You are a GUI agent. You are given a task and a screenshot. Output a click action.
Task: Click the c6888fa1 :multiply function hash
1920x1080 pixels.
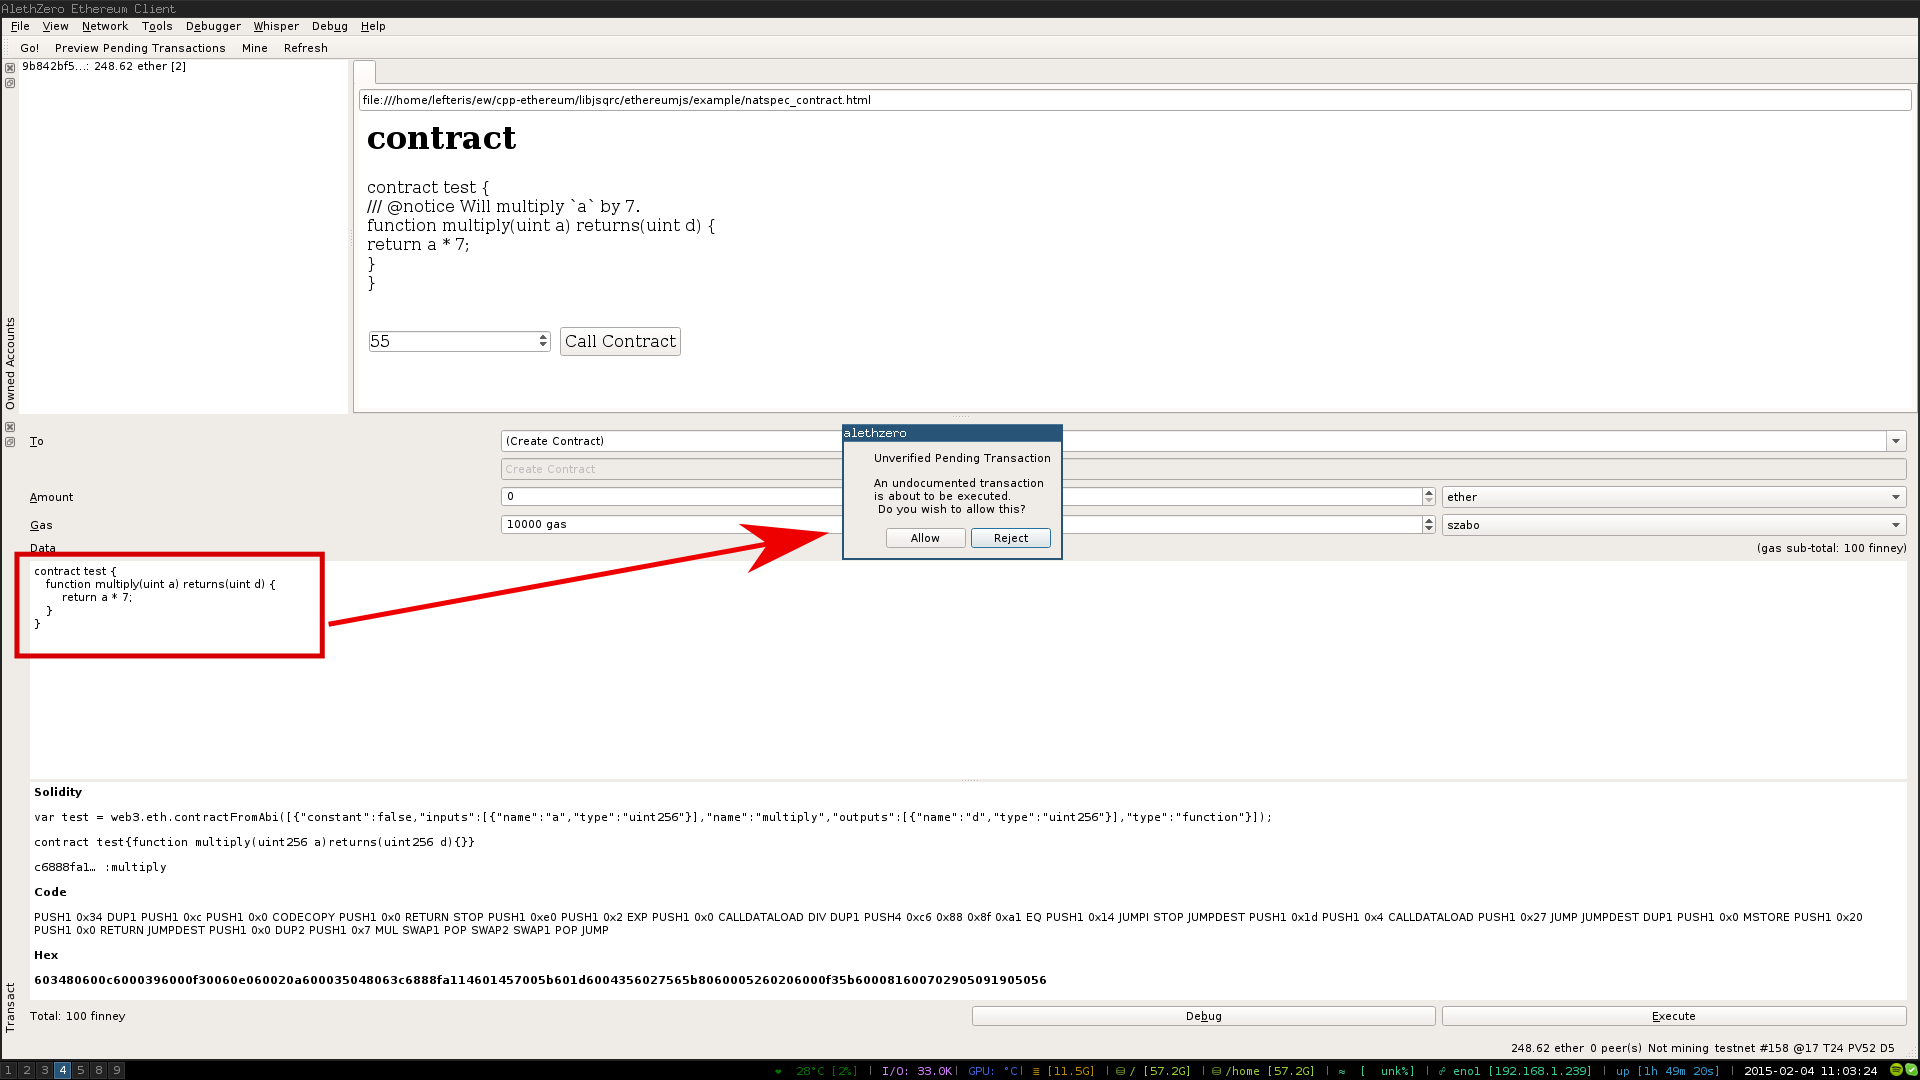pyautogui.click(x=100, y=867)
